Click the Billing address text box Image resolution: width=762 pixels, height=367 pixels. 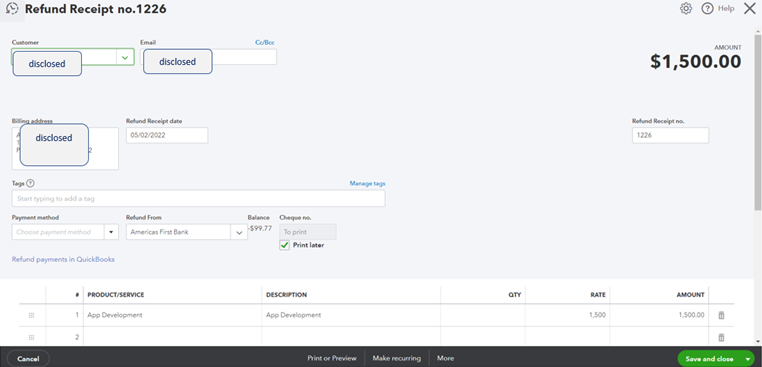point(65,148)
